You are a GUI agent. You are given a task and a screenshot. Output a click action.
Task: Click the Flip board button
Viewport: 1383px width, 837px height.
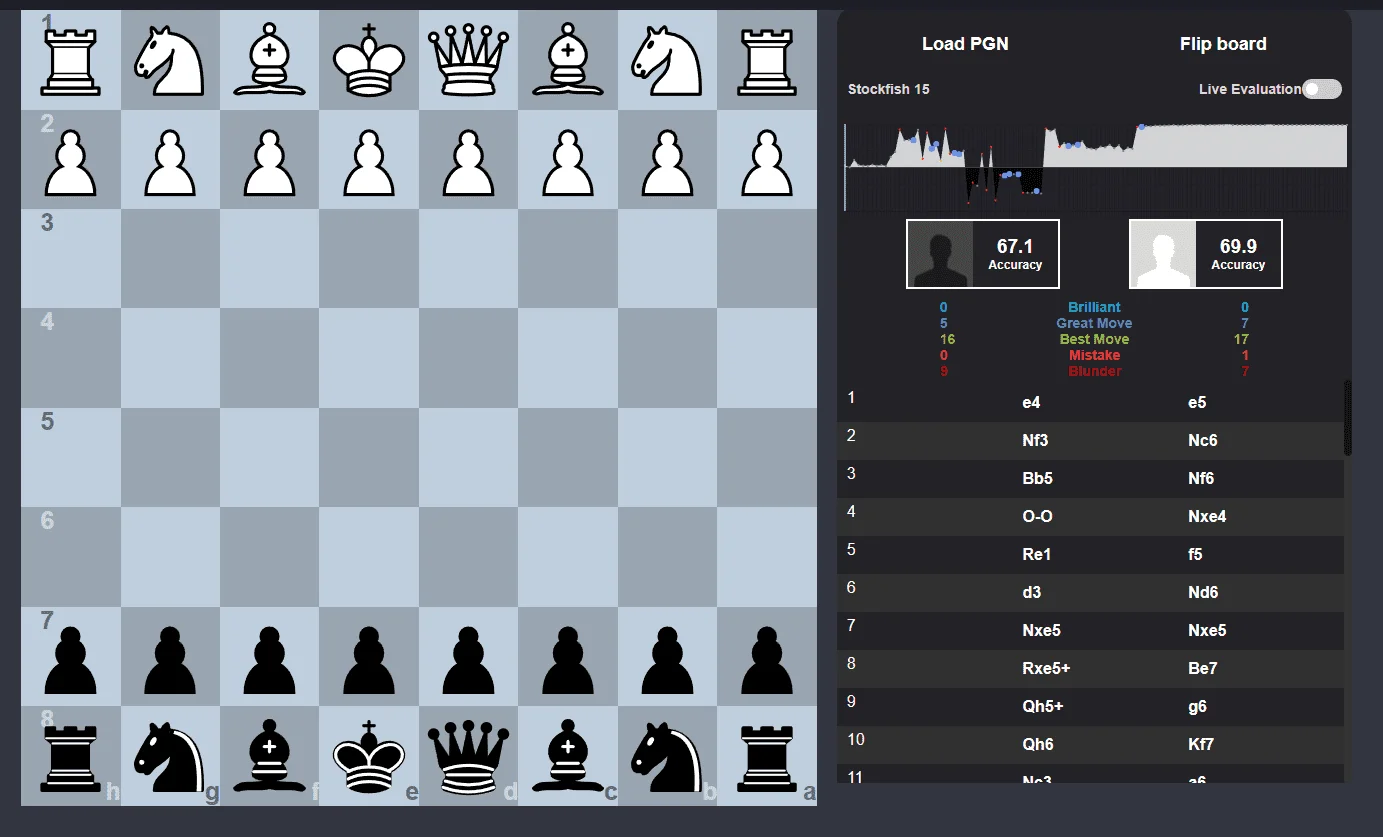click(1223, 44)
